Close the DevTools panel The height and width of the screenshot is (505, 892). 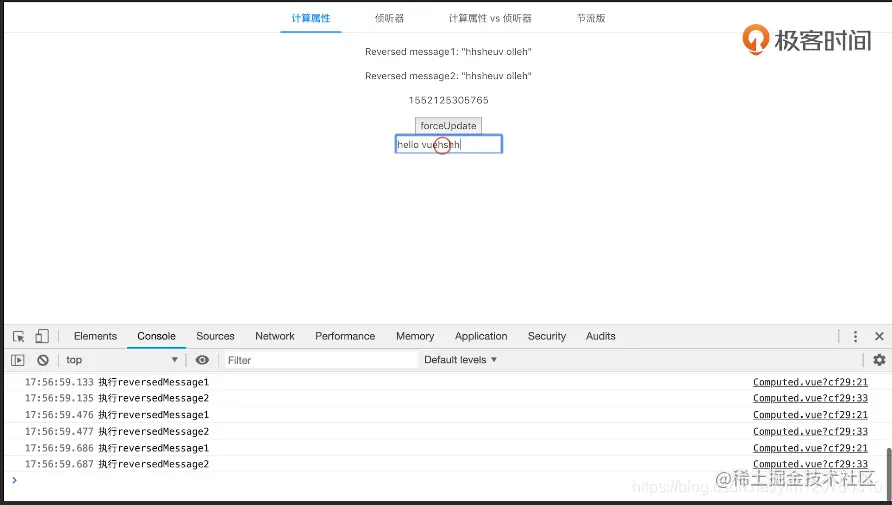pyautogui.click(x=879, y=336)
